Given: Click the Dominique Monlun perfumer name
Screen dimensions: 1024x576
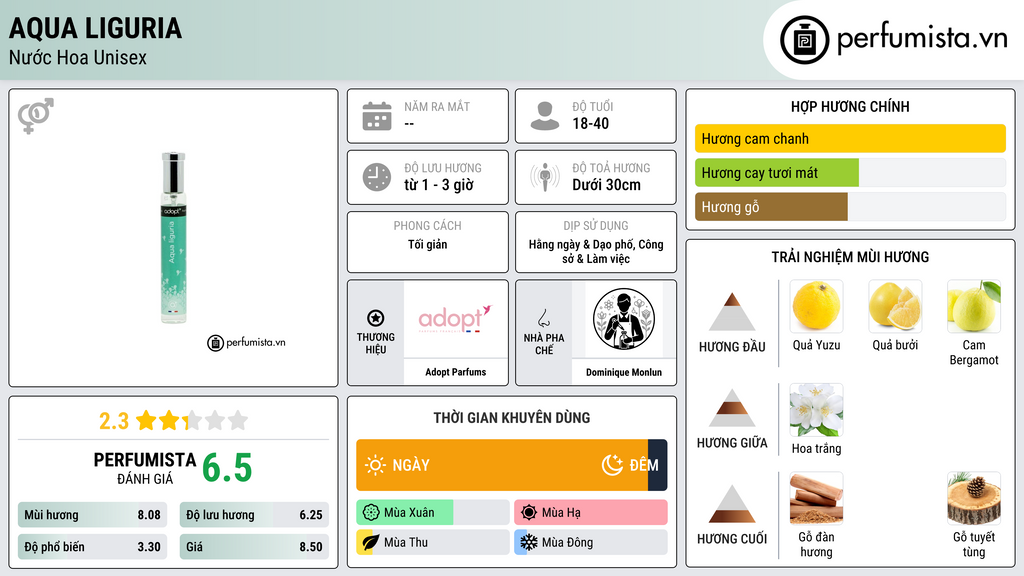Looking at the screenshot, I should coord(624,372).
